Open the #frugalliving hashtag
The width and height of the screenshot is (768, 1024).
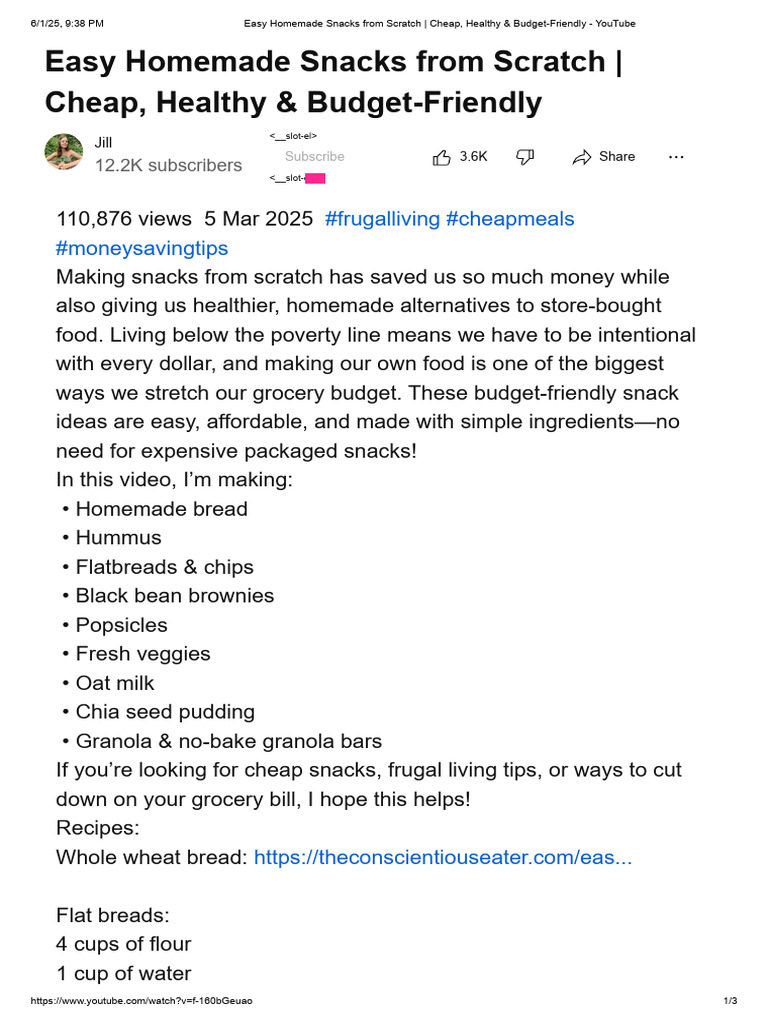pos(382,219)
